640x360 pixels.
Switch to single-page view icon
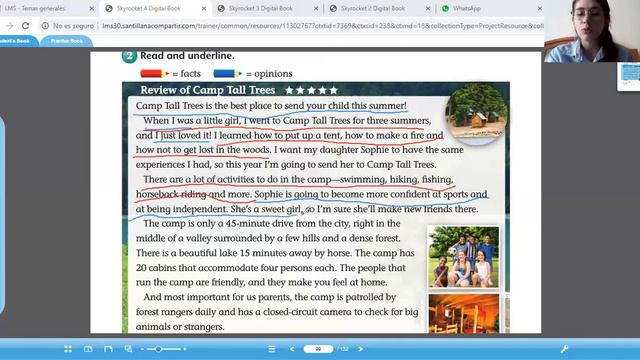click(x=108, y=349)
